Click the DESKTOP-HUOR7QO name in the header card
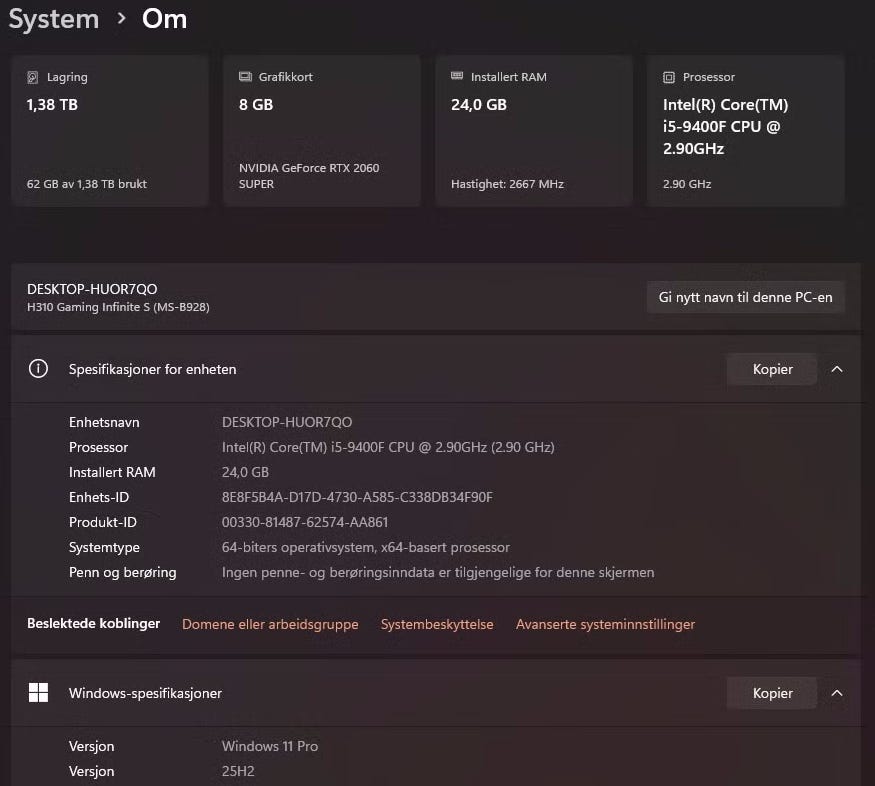875x786 pixels. pyautogui.click(x=92, y=289)
